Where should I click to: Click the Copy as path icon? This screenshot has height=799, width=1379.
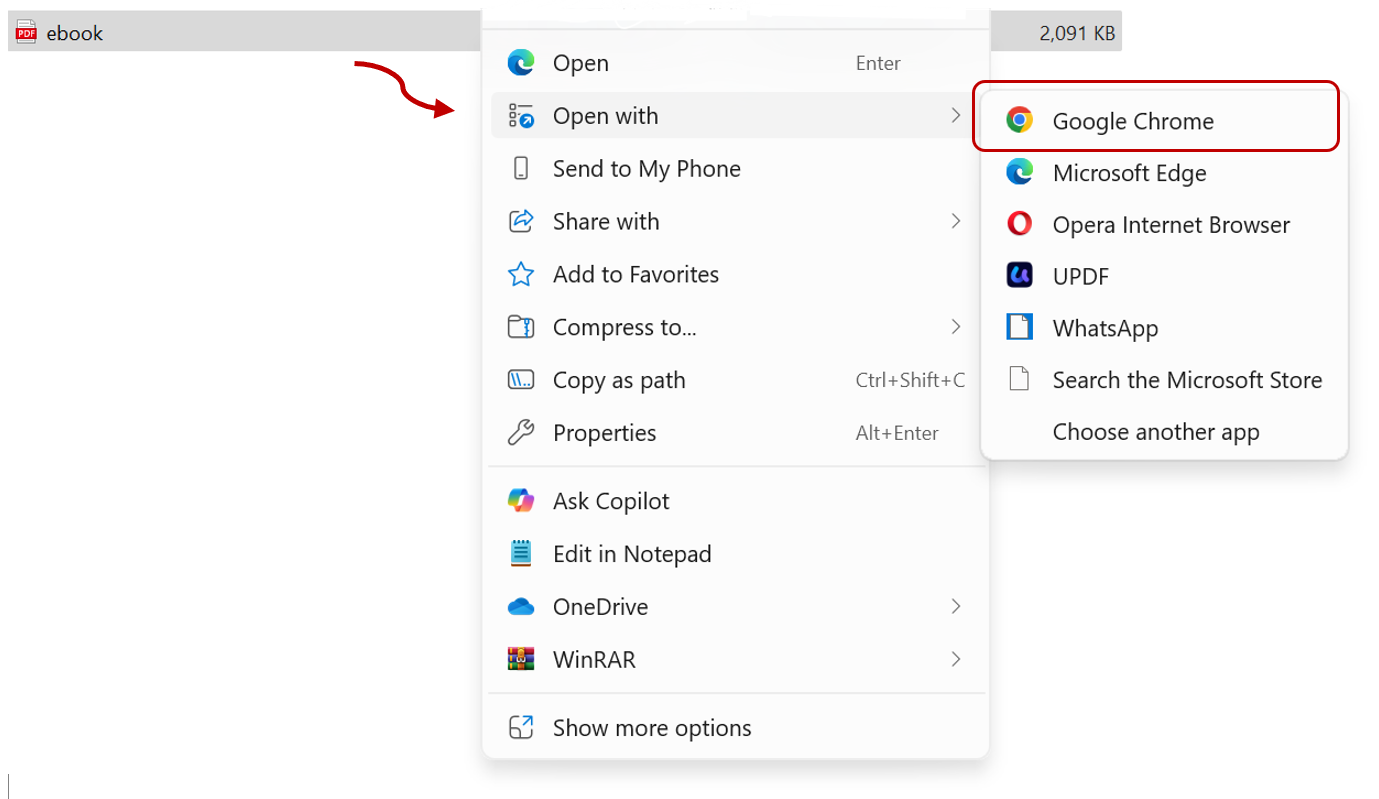point(521,380)
